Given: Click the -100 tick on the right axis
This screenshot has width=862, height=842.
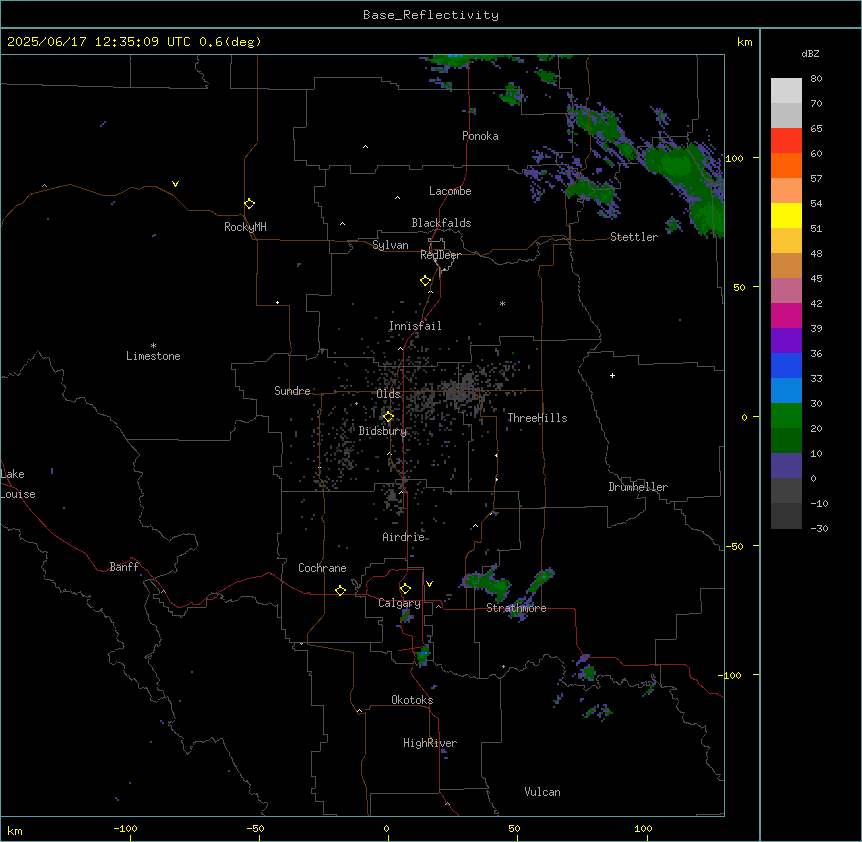Looking at the screenshot, I should point(731,675).
